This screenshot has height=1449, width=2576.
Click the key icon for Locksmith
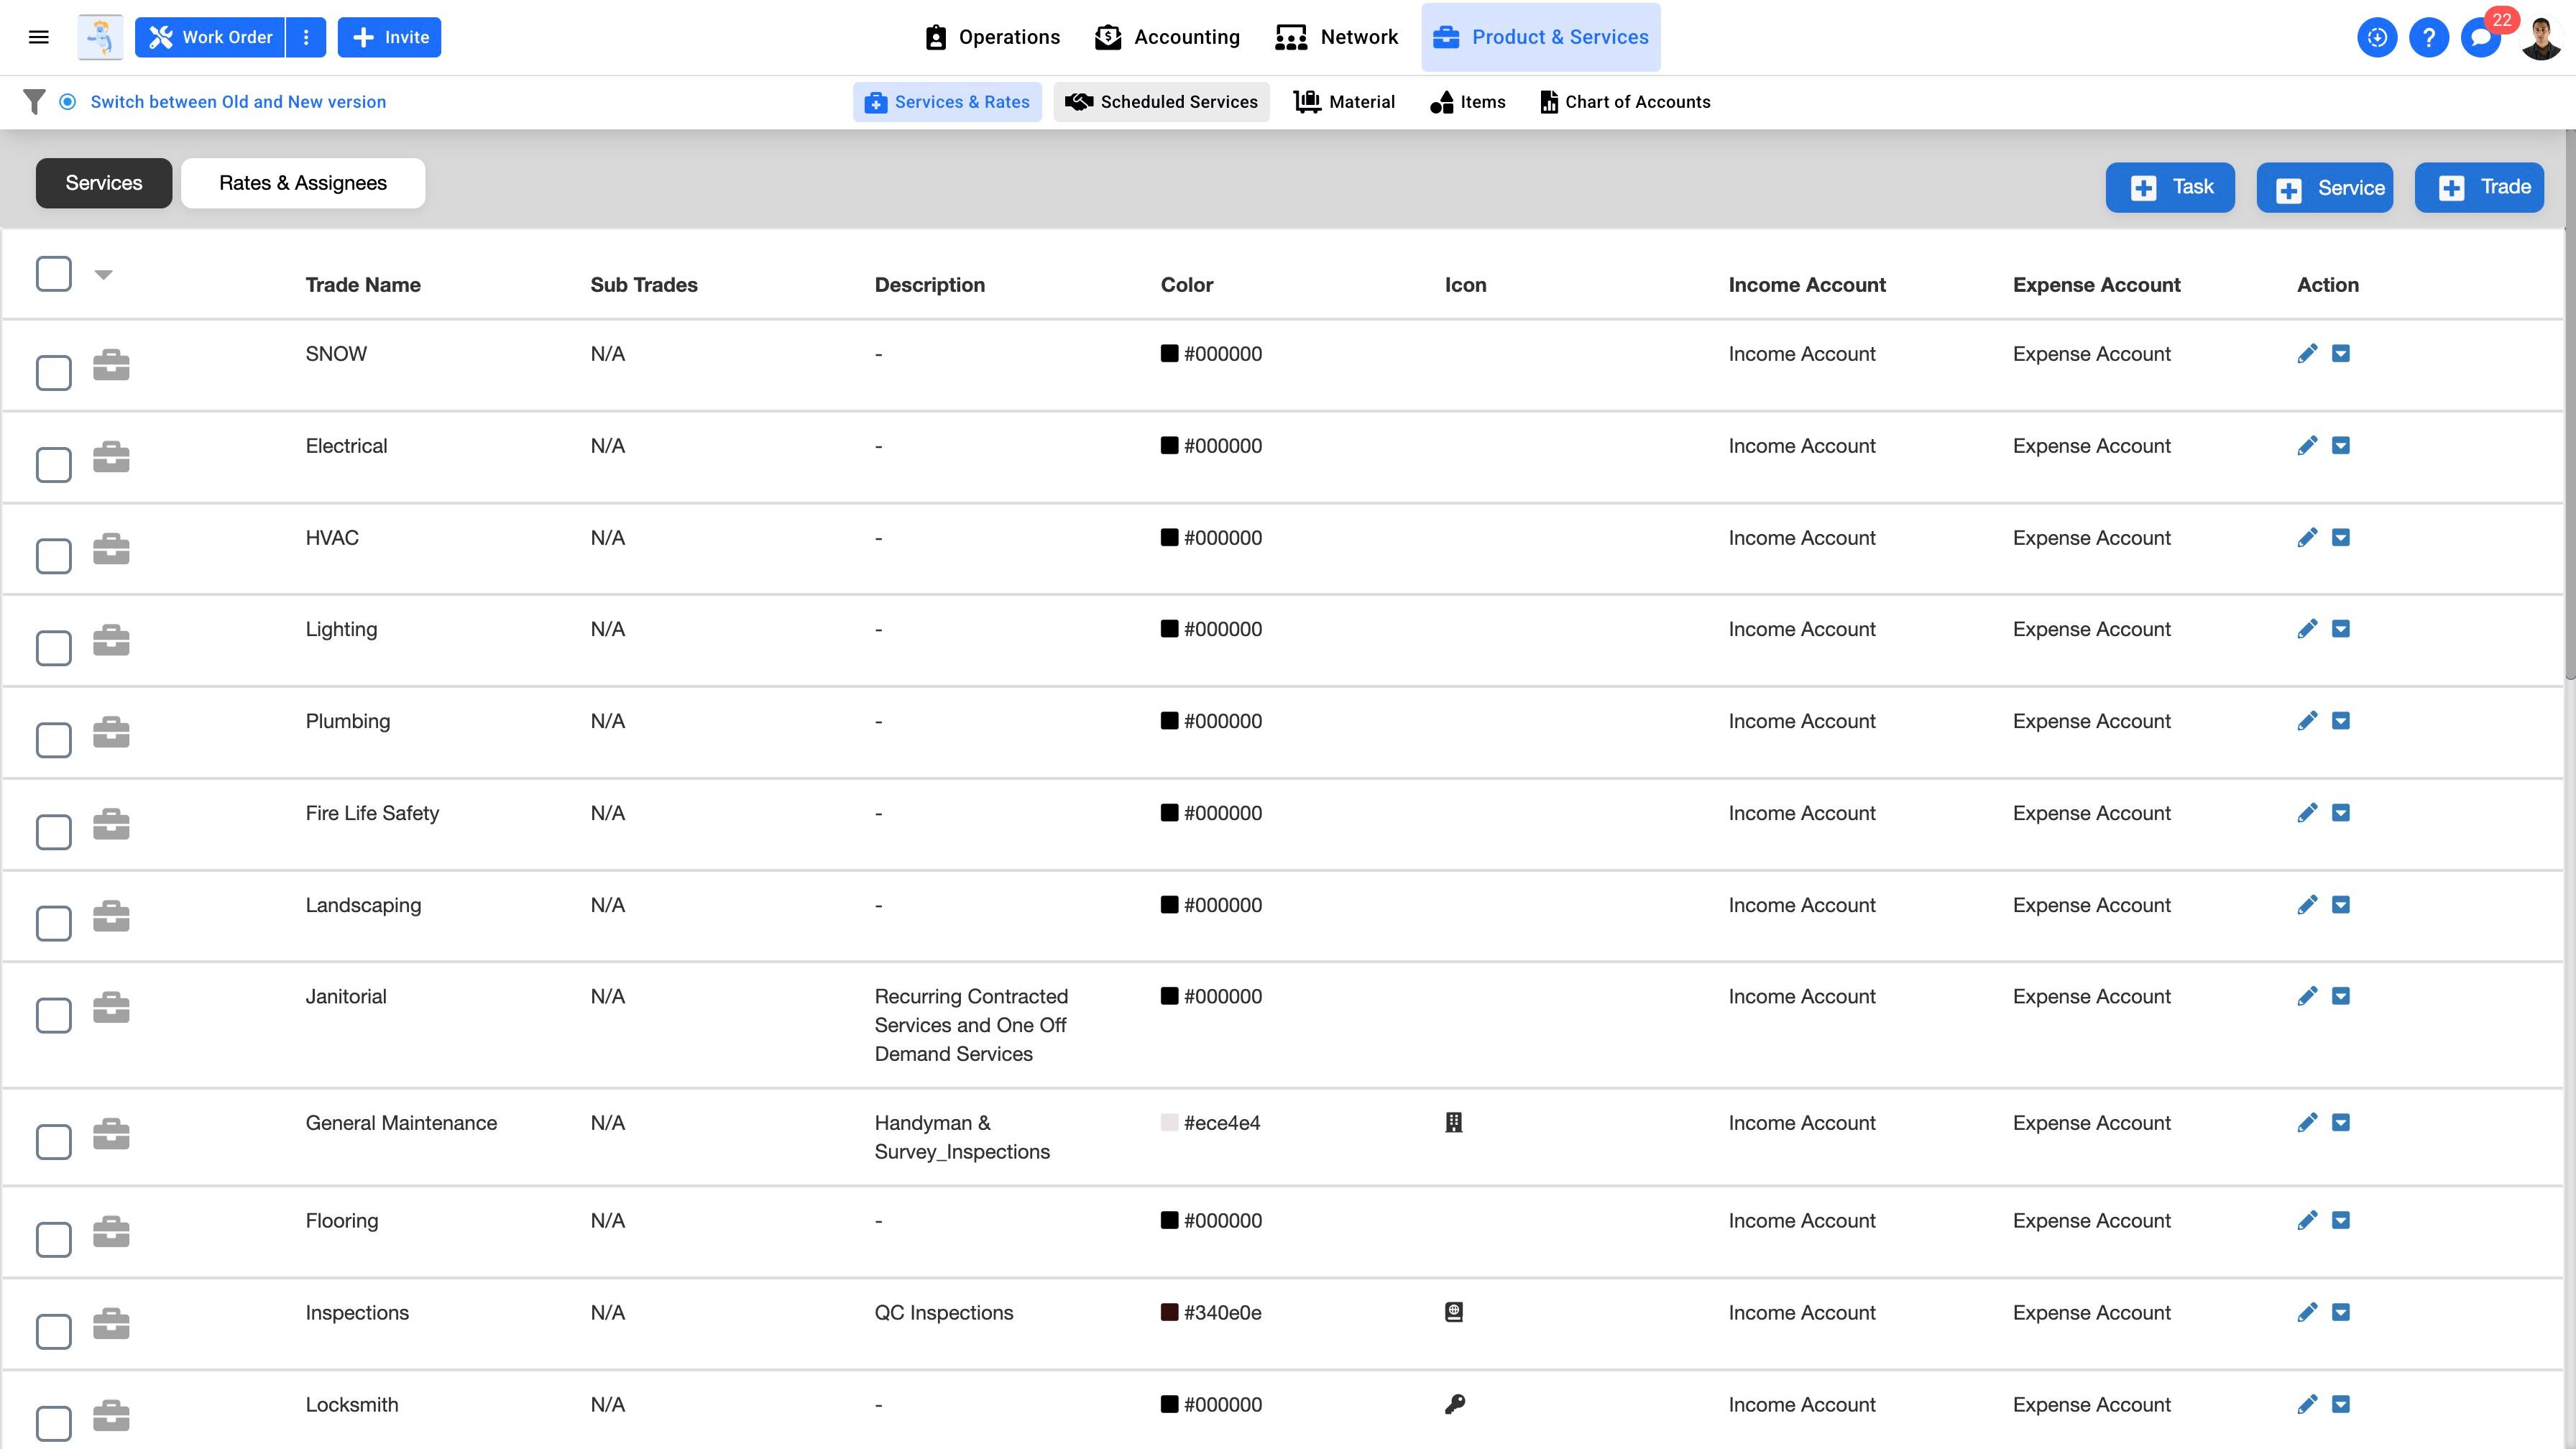tap(1455, 1404)
